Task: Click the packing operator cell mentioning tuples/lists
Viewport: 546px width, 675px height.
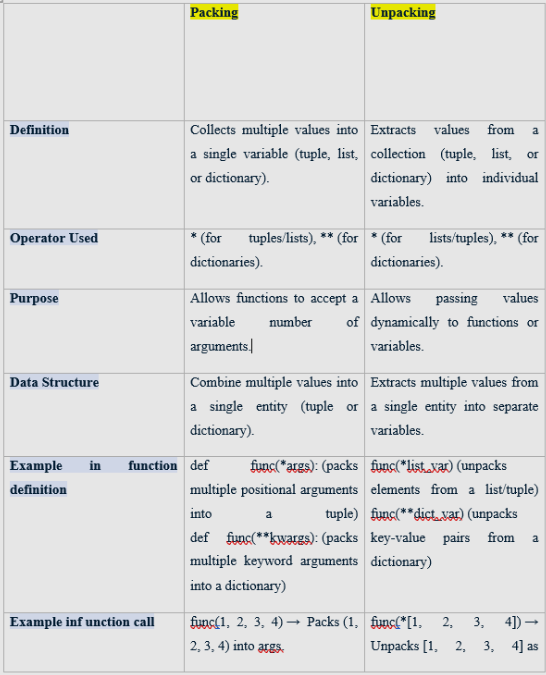Action: 274,250
